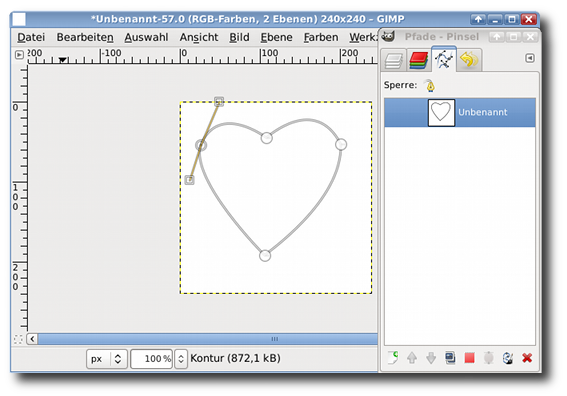Convert selection to path
This screenshot has width=567, height=396.
489,358
